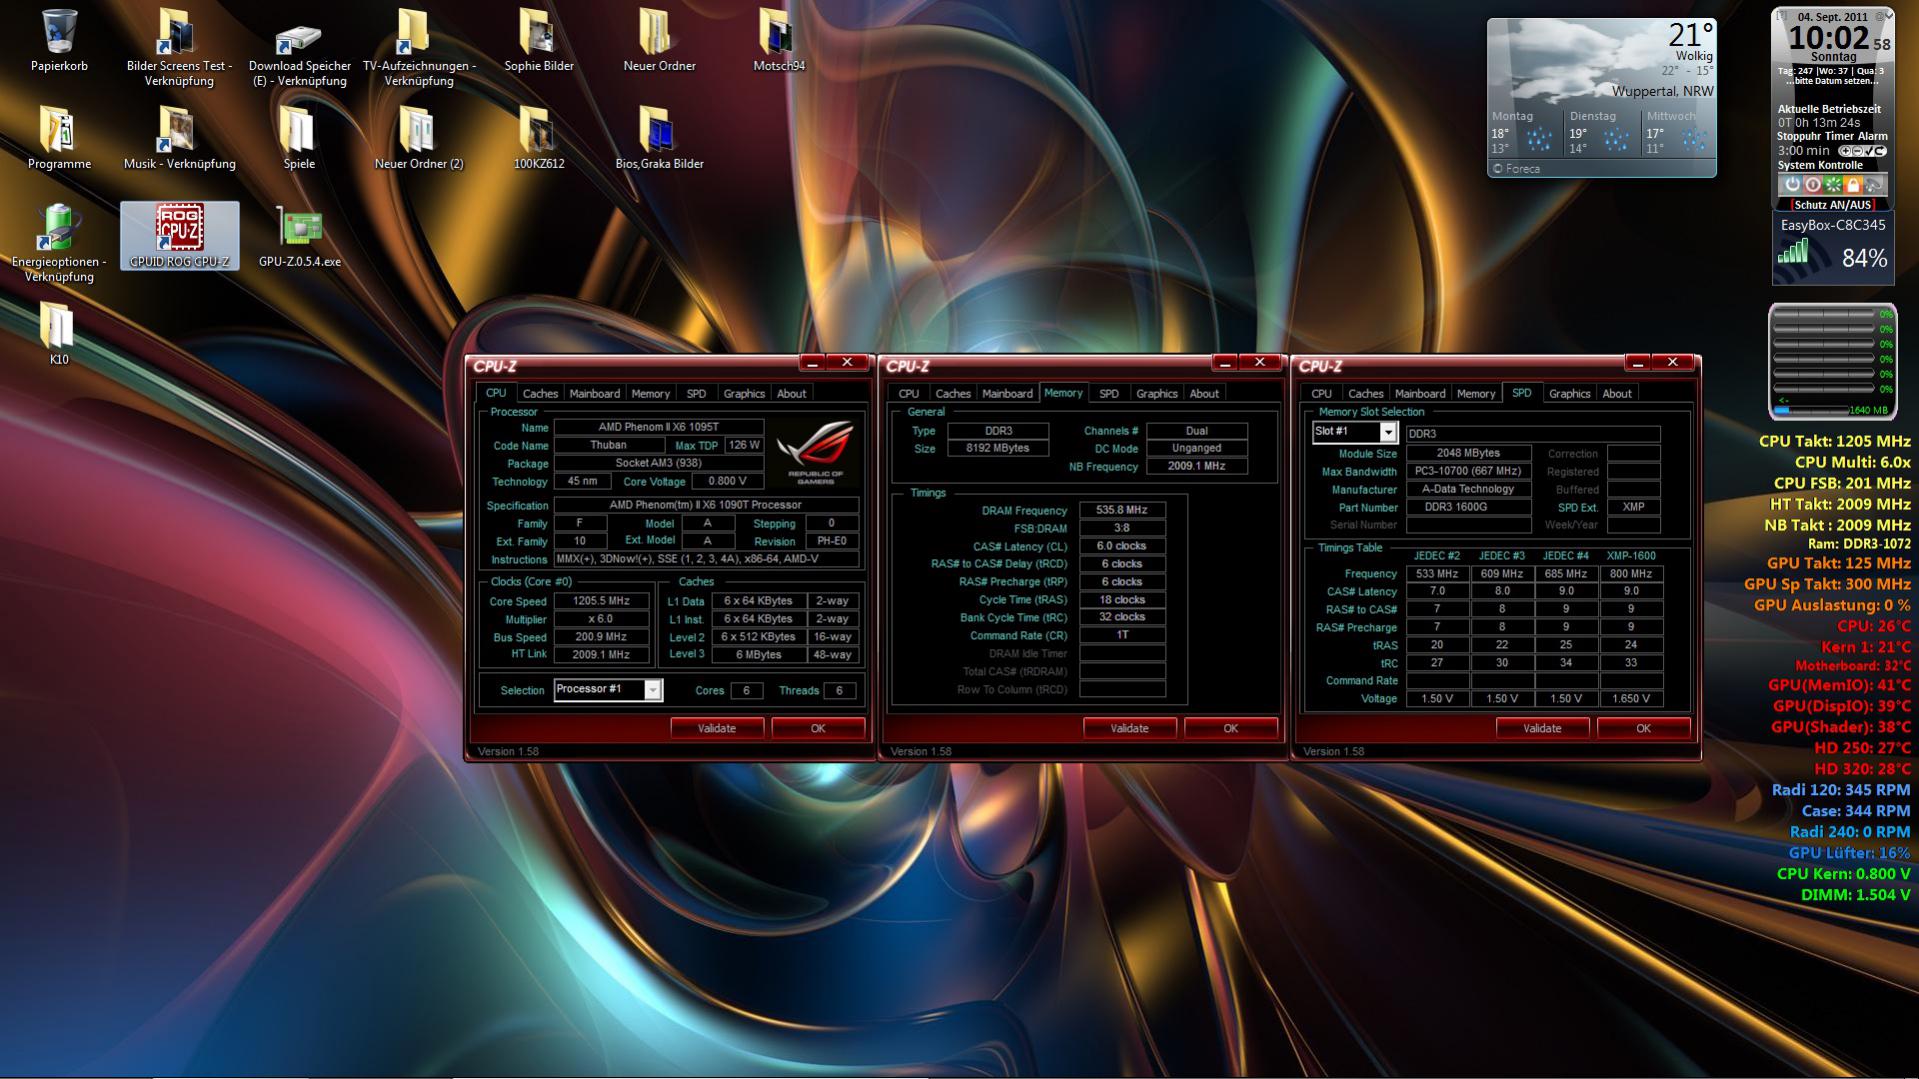Open the Programme folder on desktop

pos(59,138)
